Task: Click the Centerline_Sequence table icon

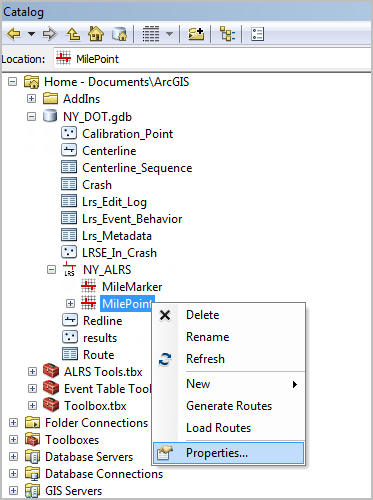Action: pyautogui.click(x=69, y=167)
